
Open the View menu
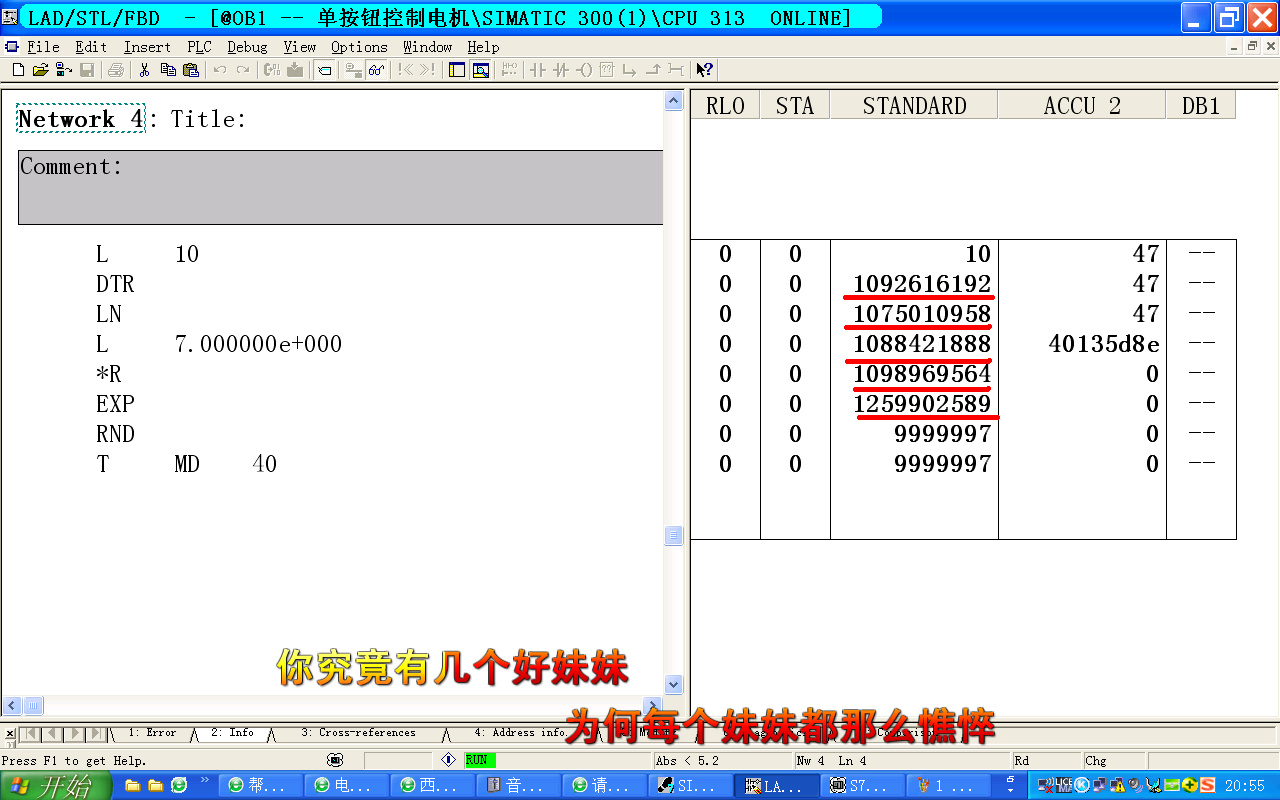tap(299, 47)
